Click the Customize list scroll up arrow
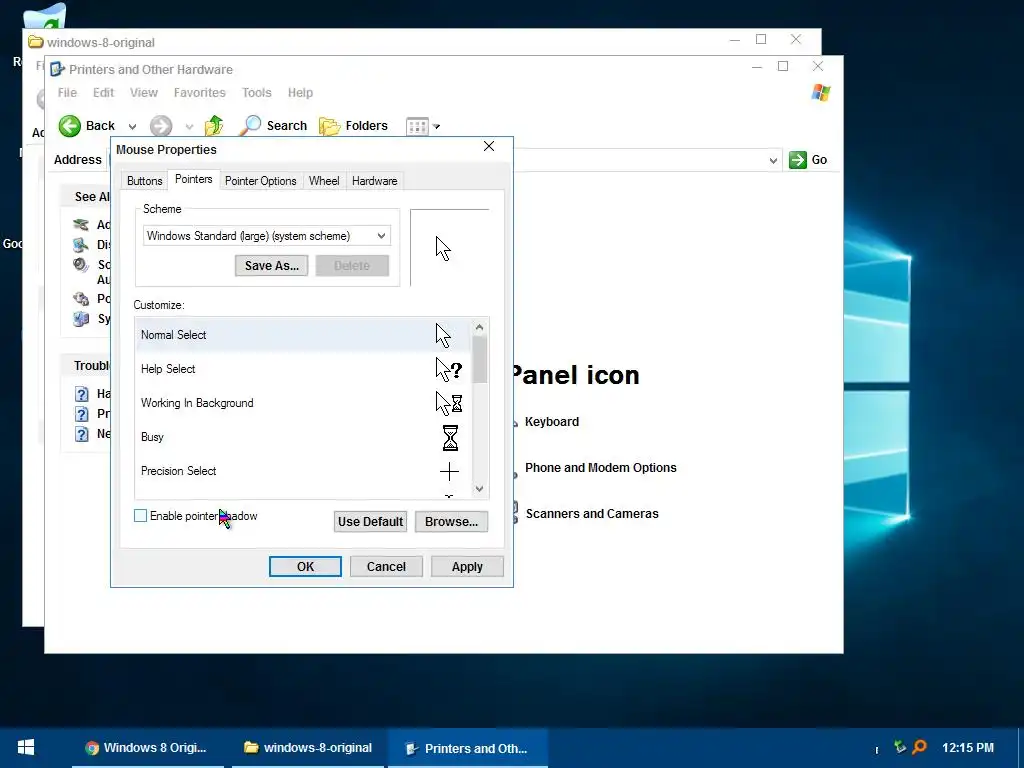This screenshot has width=1024, height=768. click(479, 327)
